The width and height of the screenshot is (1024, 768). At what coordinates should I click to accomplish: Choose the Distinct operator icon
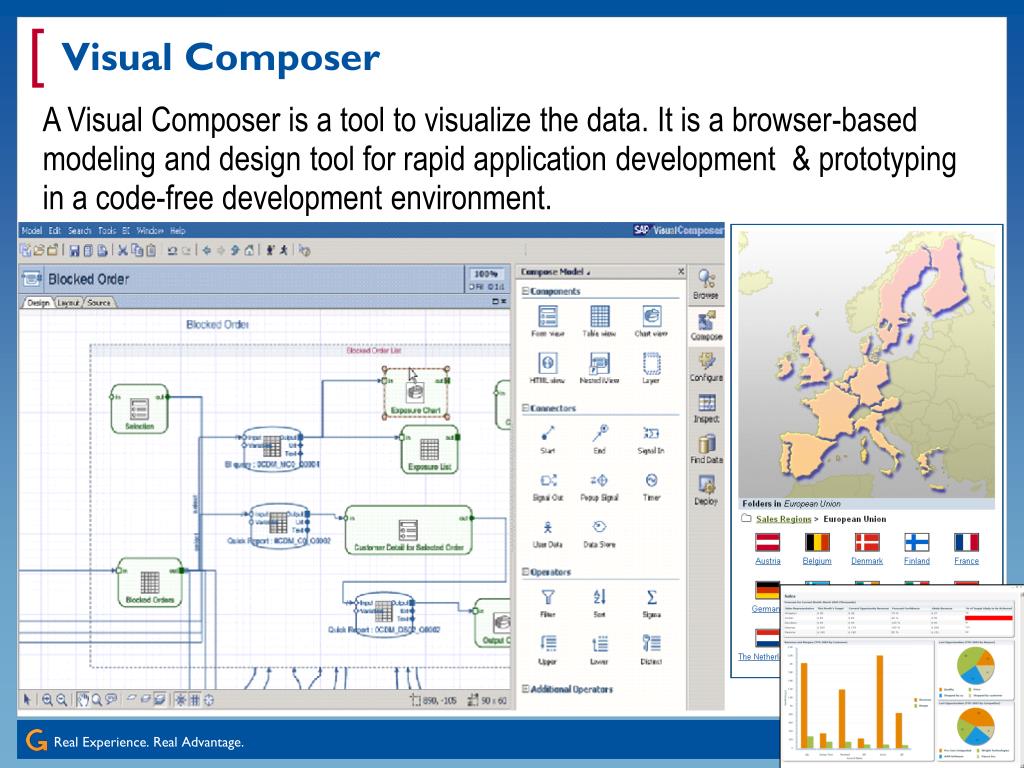click(651, 644)
